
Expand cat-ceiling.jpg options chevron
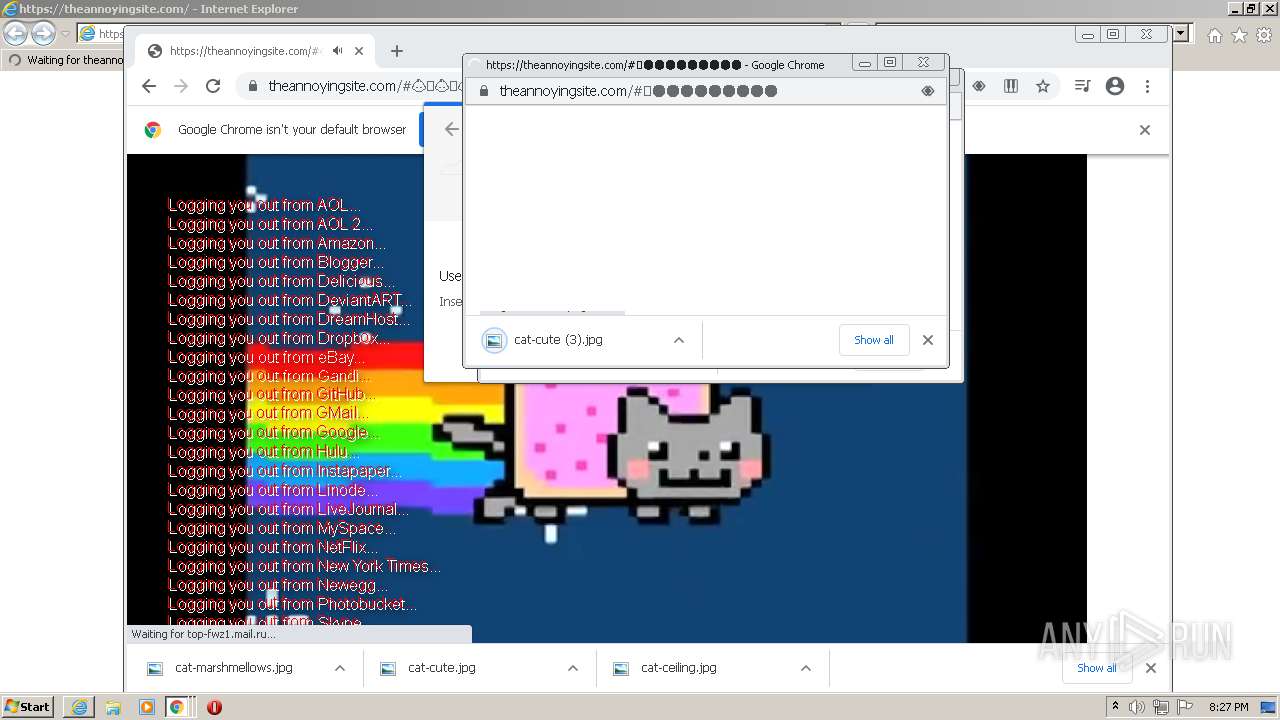806,668
